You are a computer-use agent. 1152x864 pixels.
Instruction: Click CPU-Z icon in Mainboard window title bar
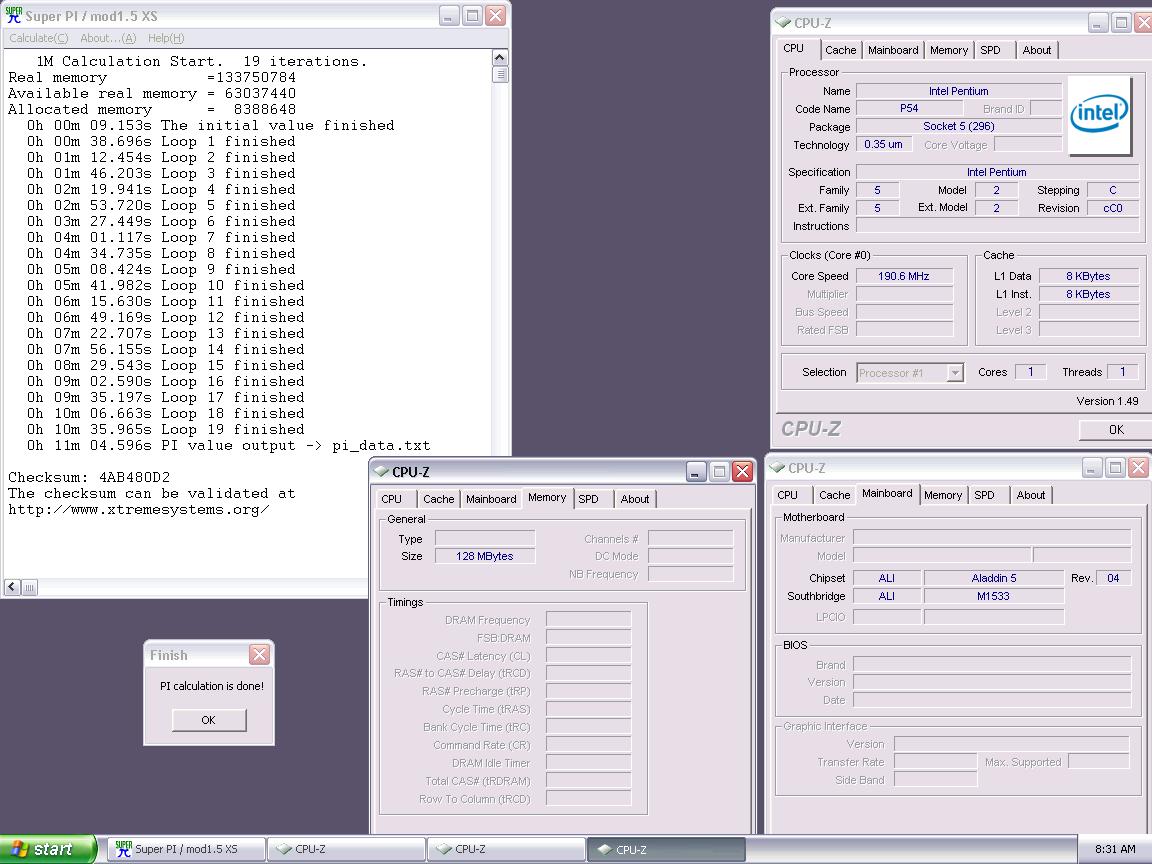pos(777,467)
